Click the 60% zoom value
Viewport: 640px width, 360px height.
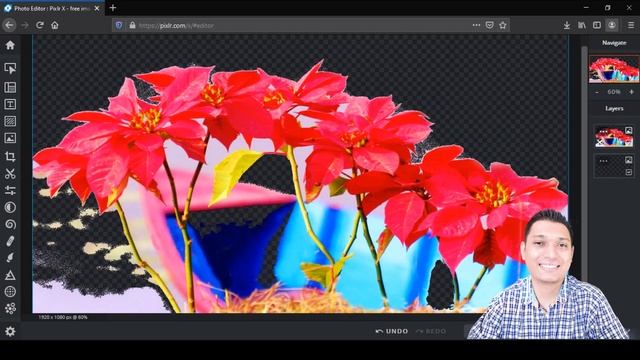click(614, 92)
